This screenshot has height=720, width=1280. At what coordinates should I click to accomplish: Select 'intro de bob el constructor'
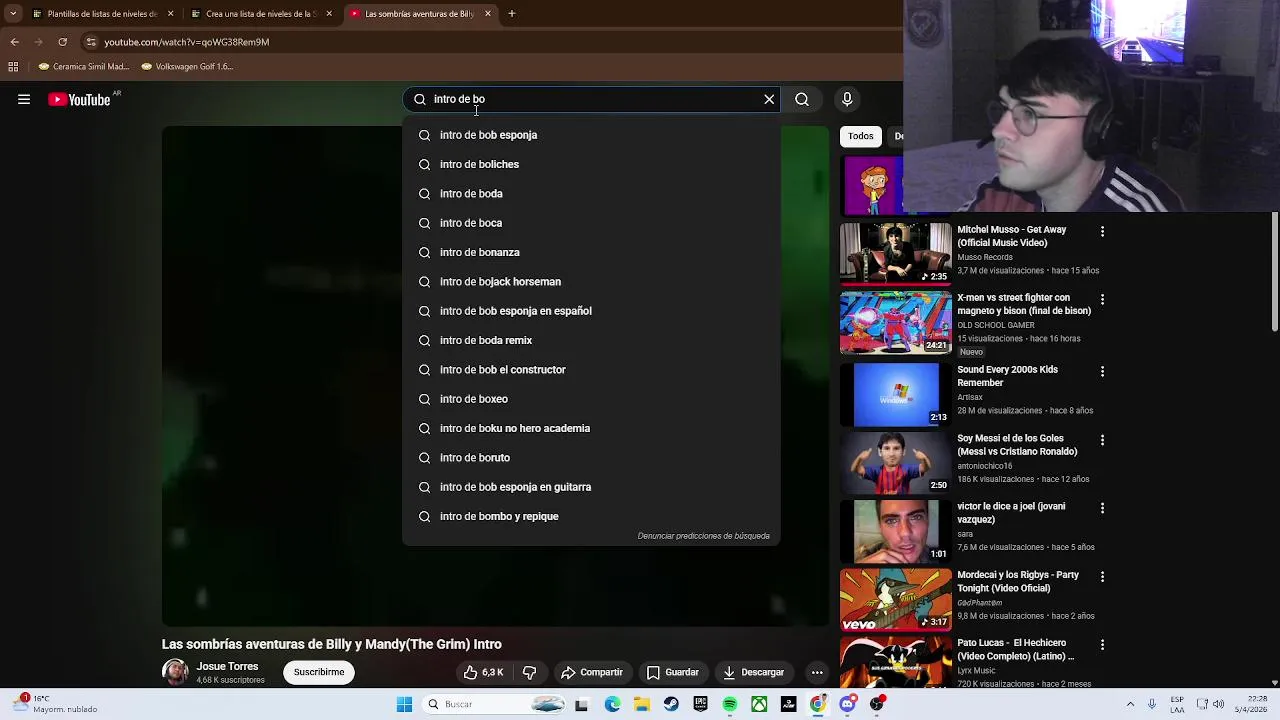pos(591,369)
